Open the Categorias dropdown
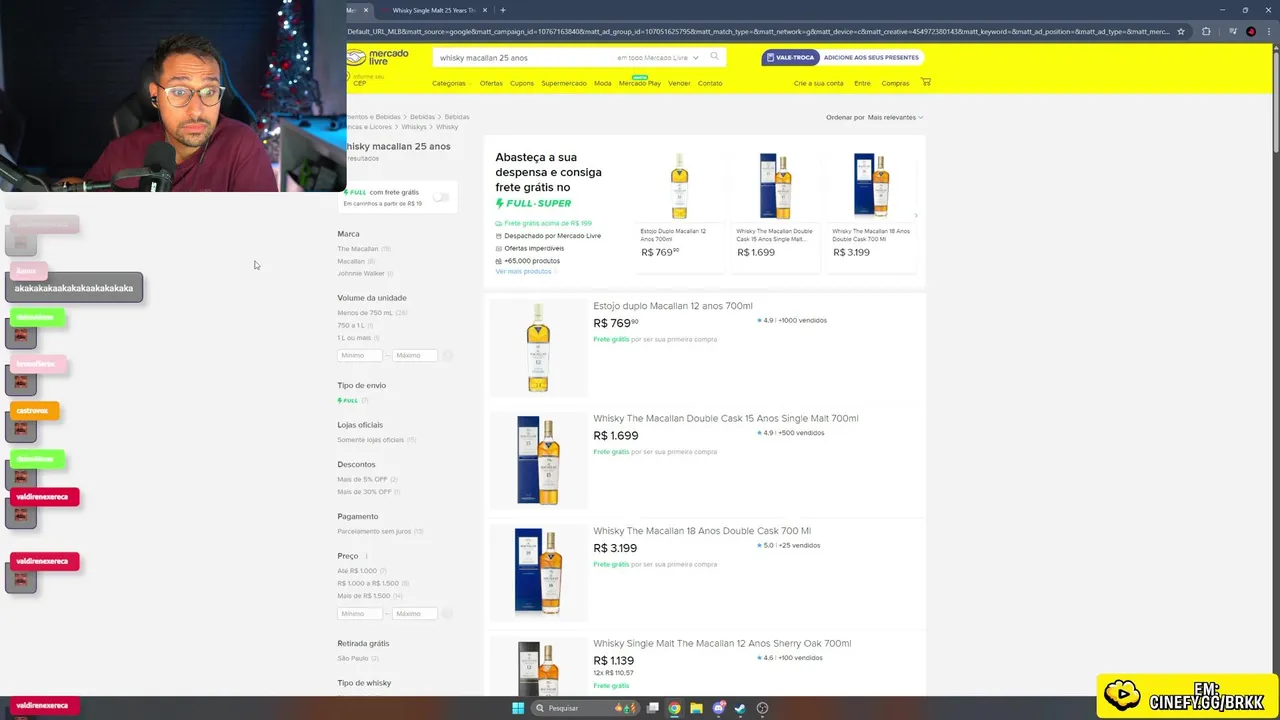 click(x=451, y=83)
